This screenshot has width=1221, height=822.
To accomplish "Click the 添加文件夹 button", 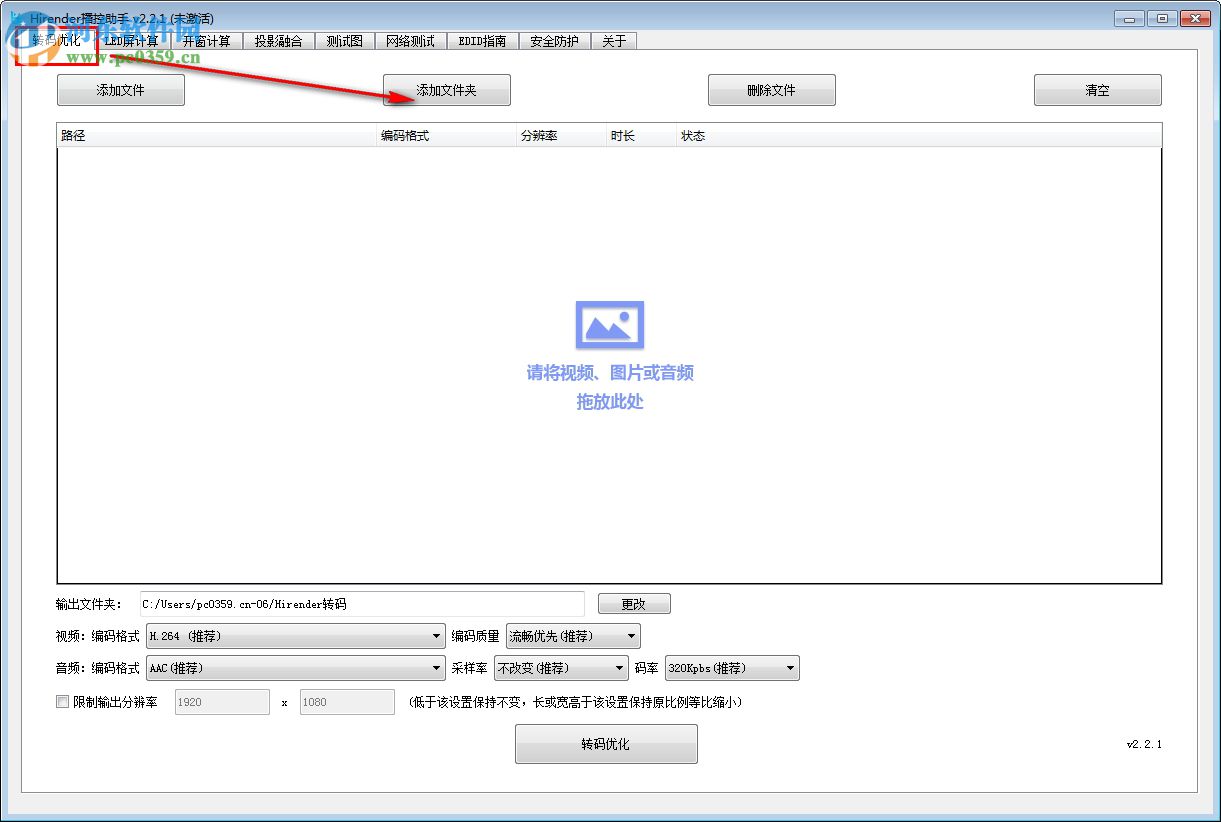I will coord(446,89).
